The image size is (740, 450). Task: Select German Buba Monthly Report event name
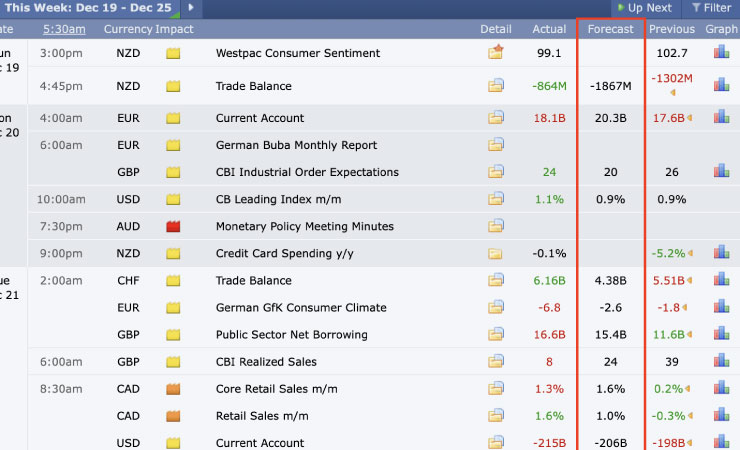(x=296, y=145)
